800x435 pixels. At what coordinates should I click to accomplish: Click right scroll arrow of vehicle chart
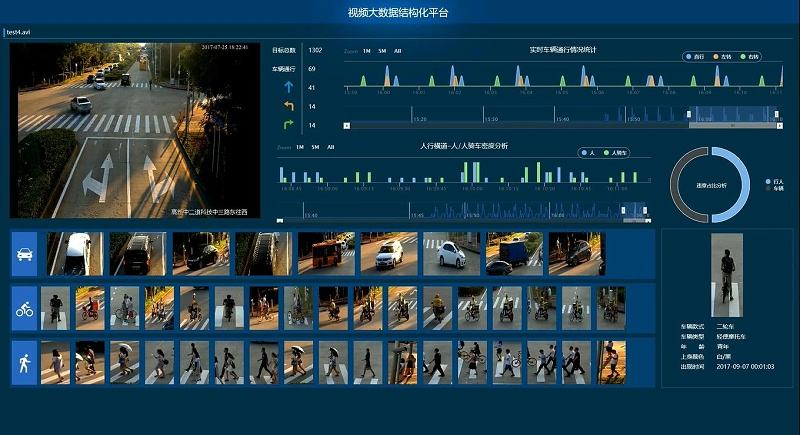(x=780, y=126)
